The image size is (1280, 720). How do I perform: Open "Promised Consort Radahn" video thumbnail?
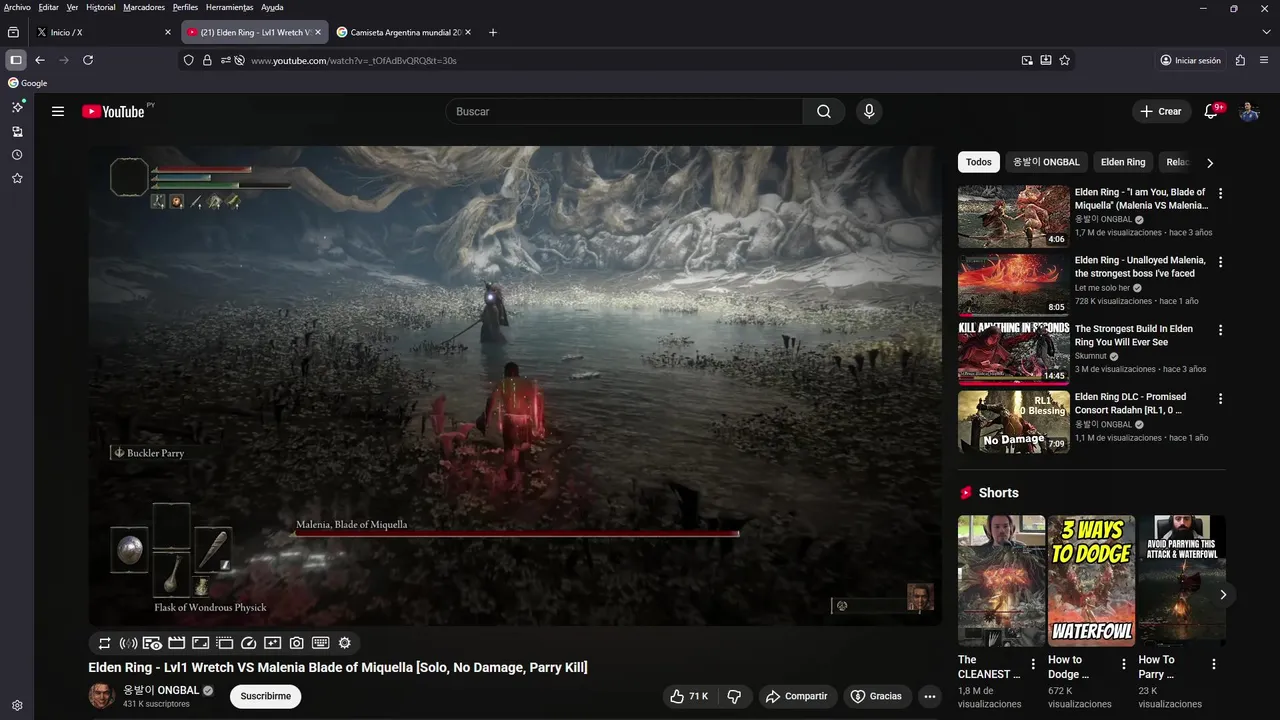click(1014, 421)
